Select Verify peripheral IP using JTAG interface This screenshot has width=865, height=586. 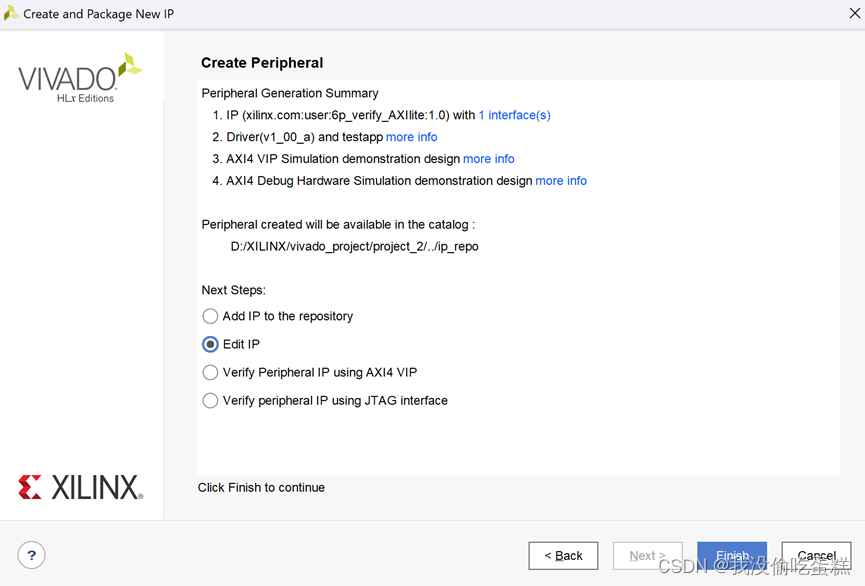(x=210, y=400)
